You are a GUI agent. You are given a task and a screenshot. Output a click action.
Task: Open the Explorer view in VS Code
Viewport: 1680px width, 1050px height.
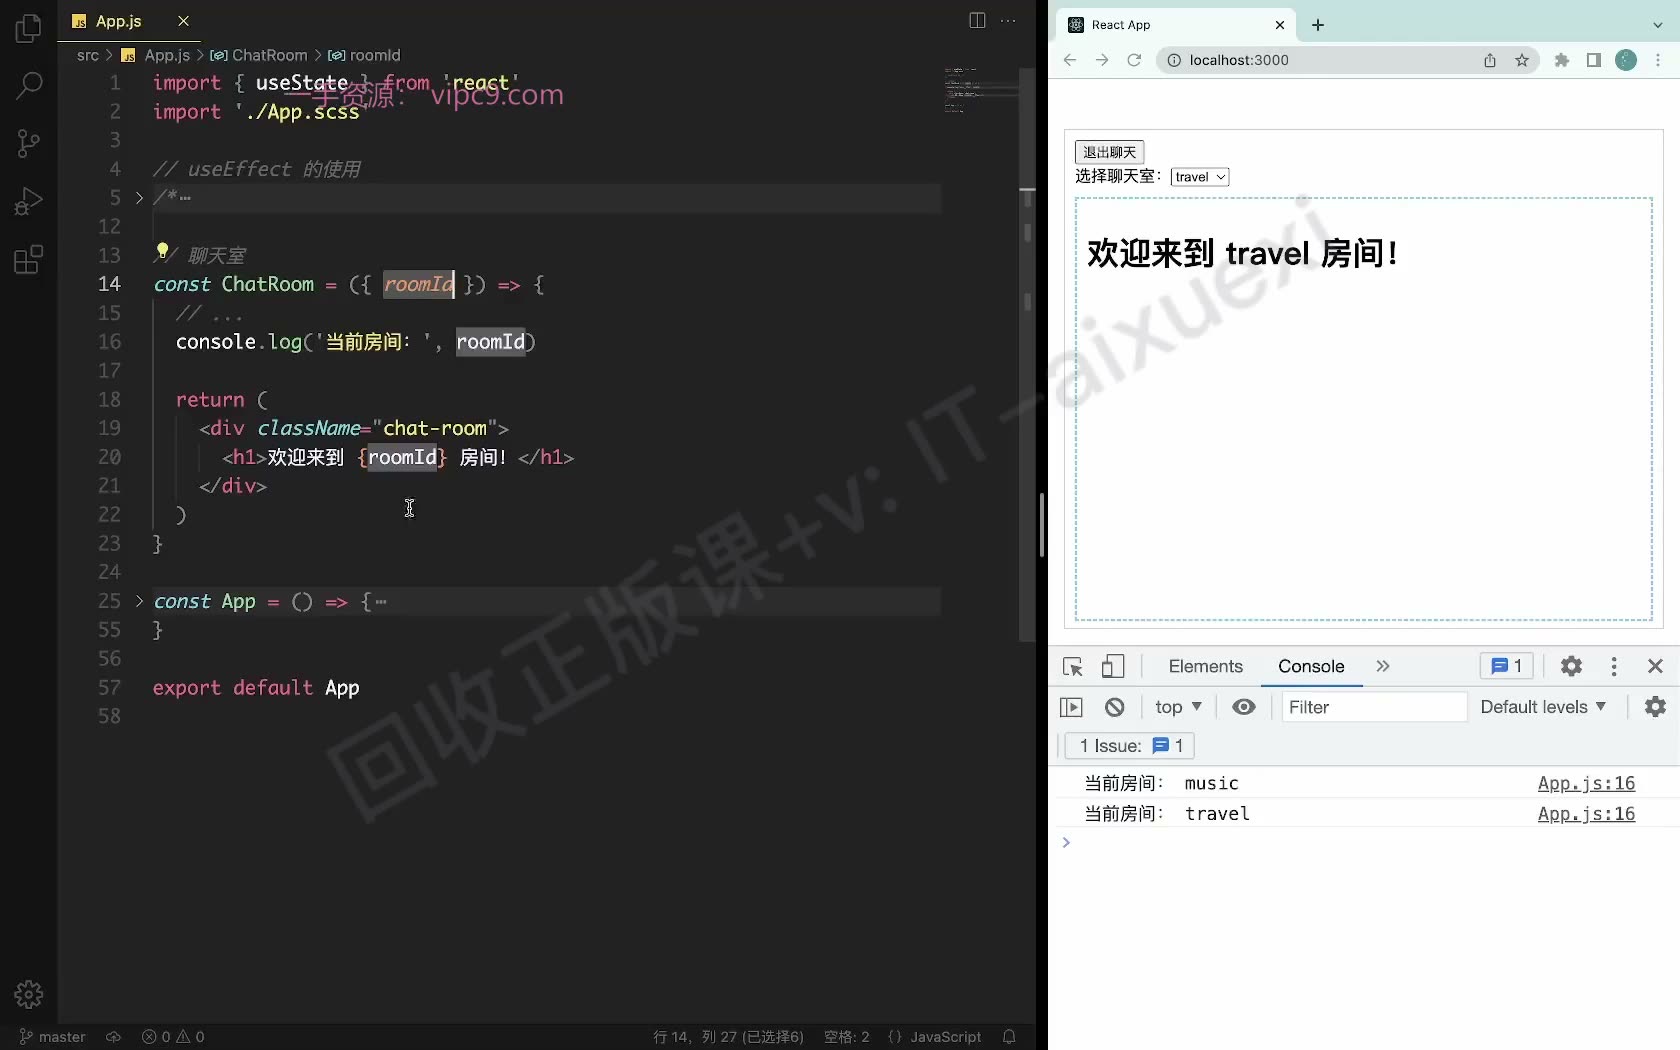point(29,29)
